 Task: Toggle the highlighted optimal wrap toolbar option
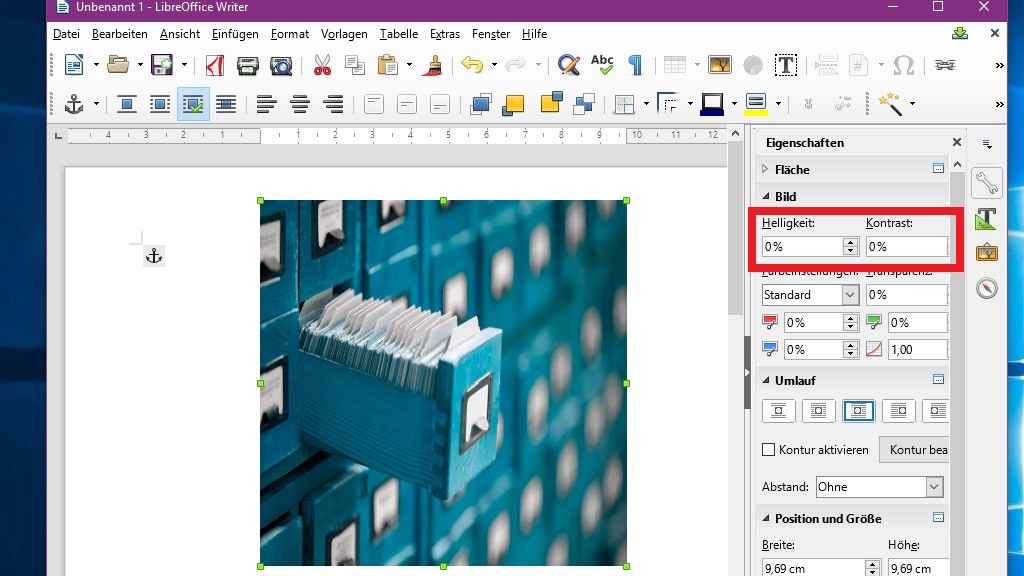point(192,103)
